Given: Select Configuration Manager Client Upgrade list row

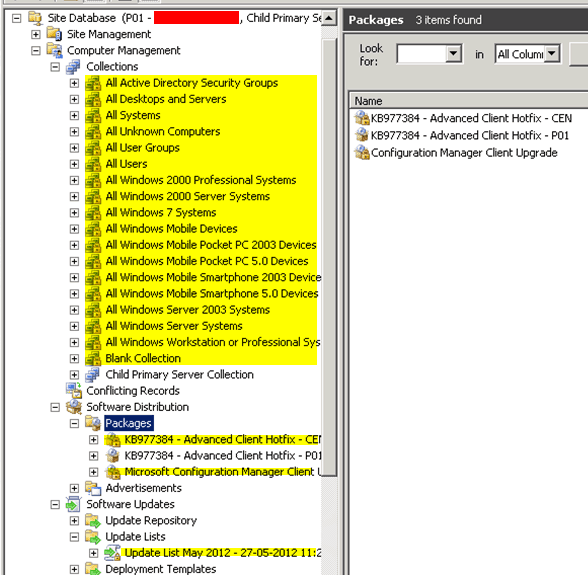Looking at the screenshot, I should (464, 153).
